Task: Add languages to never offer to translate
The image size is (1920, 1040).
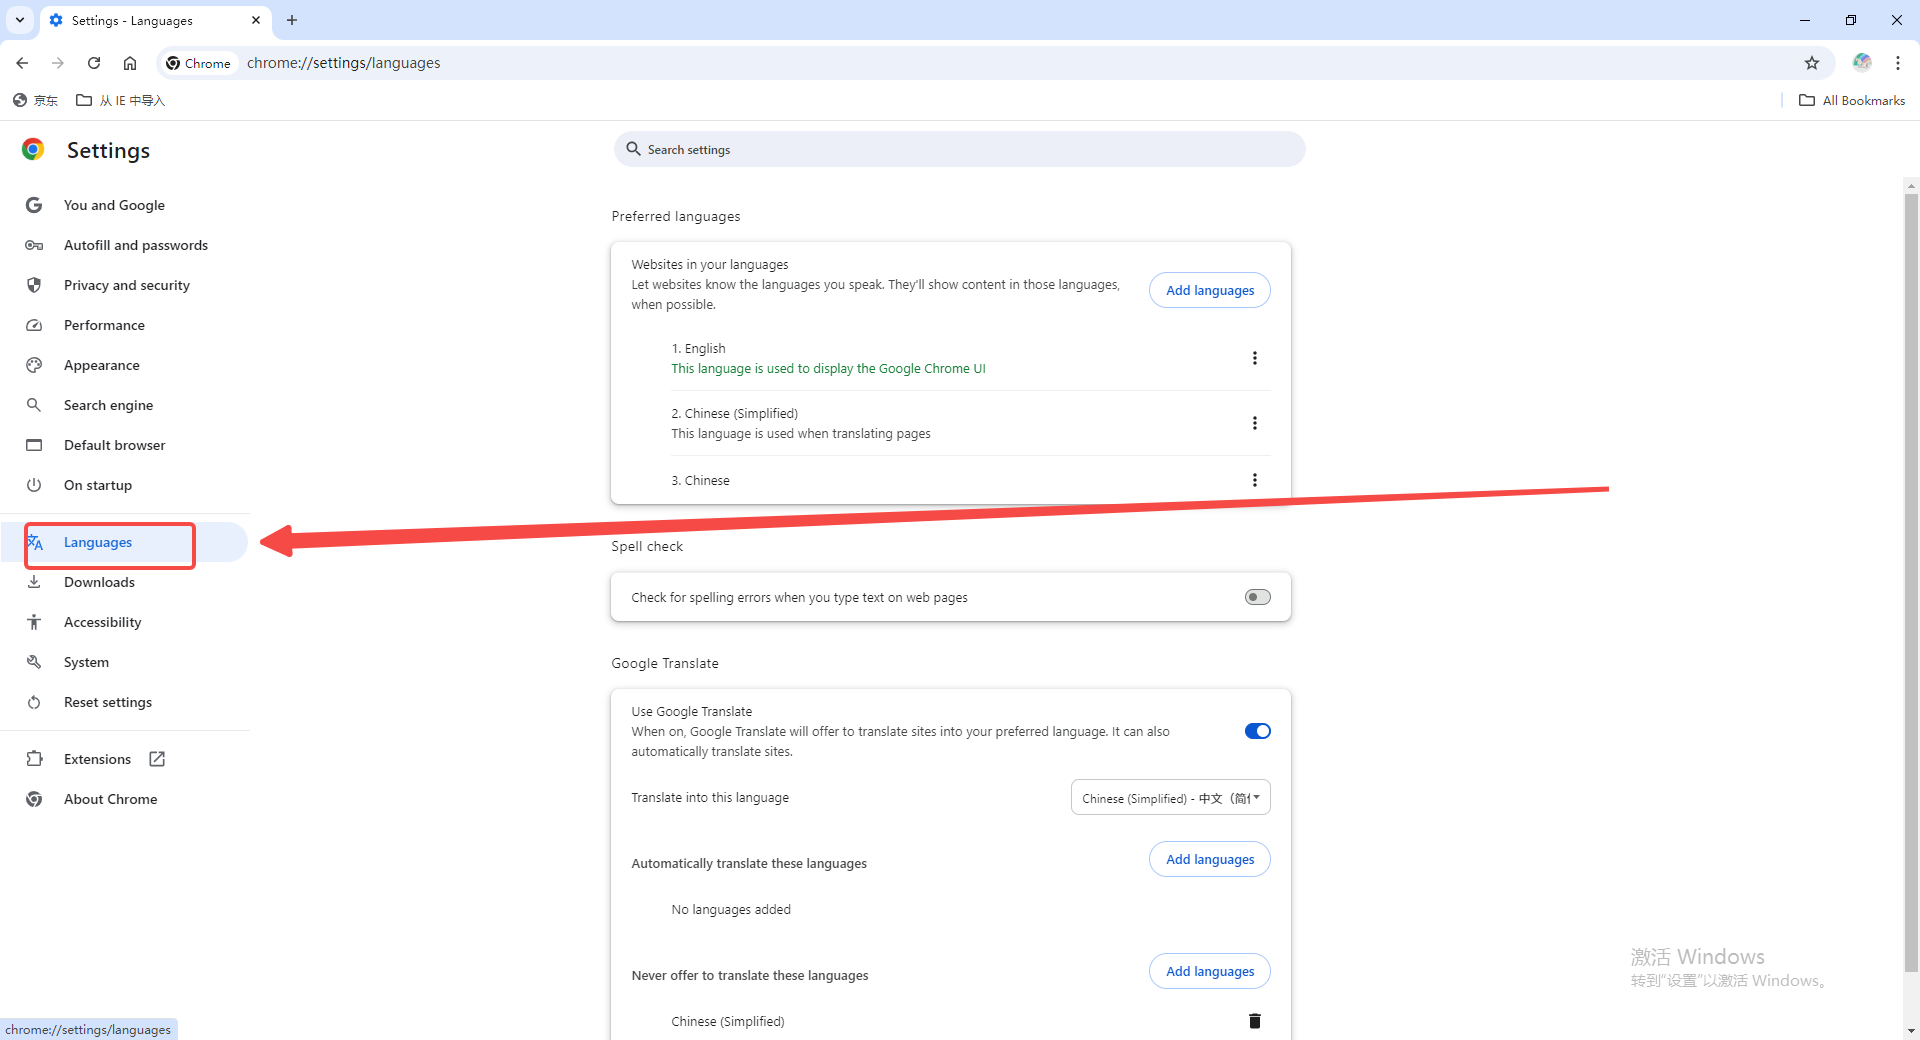Action: [x=1210, y=971]
